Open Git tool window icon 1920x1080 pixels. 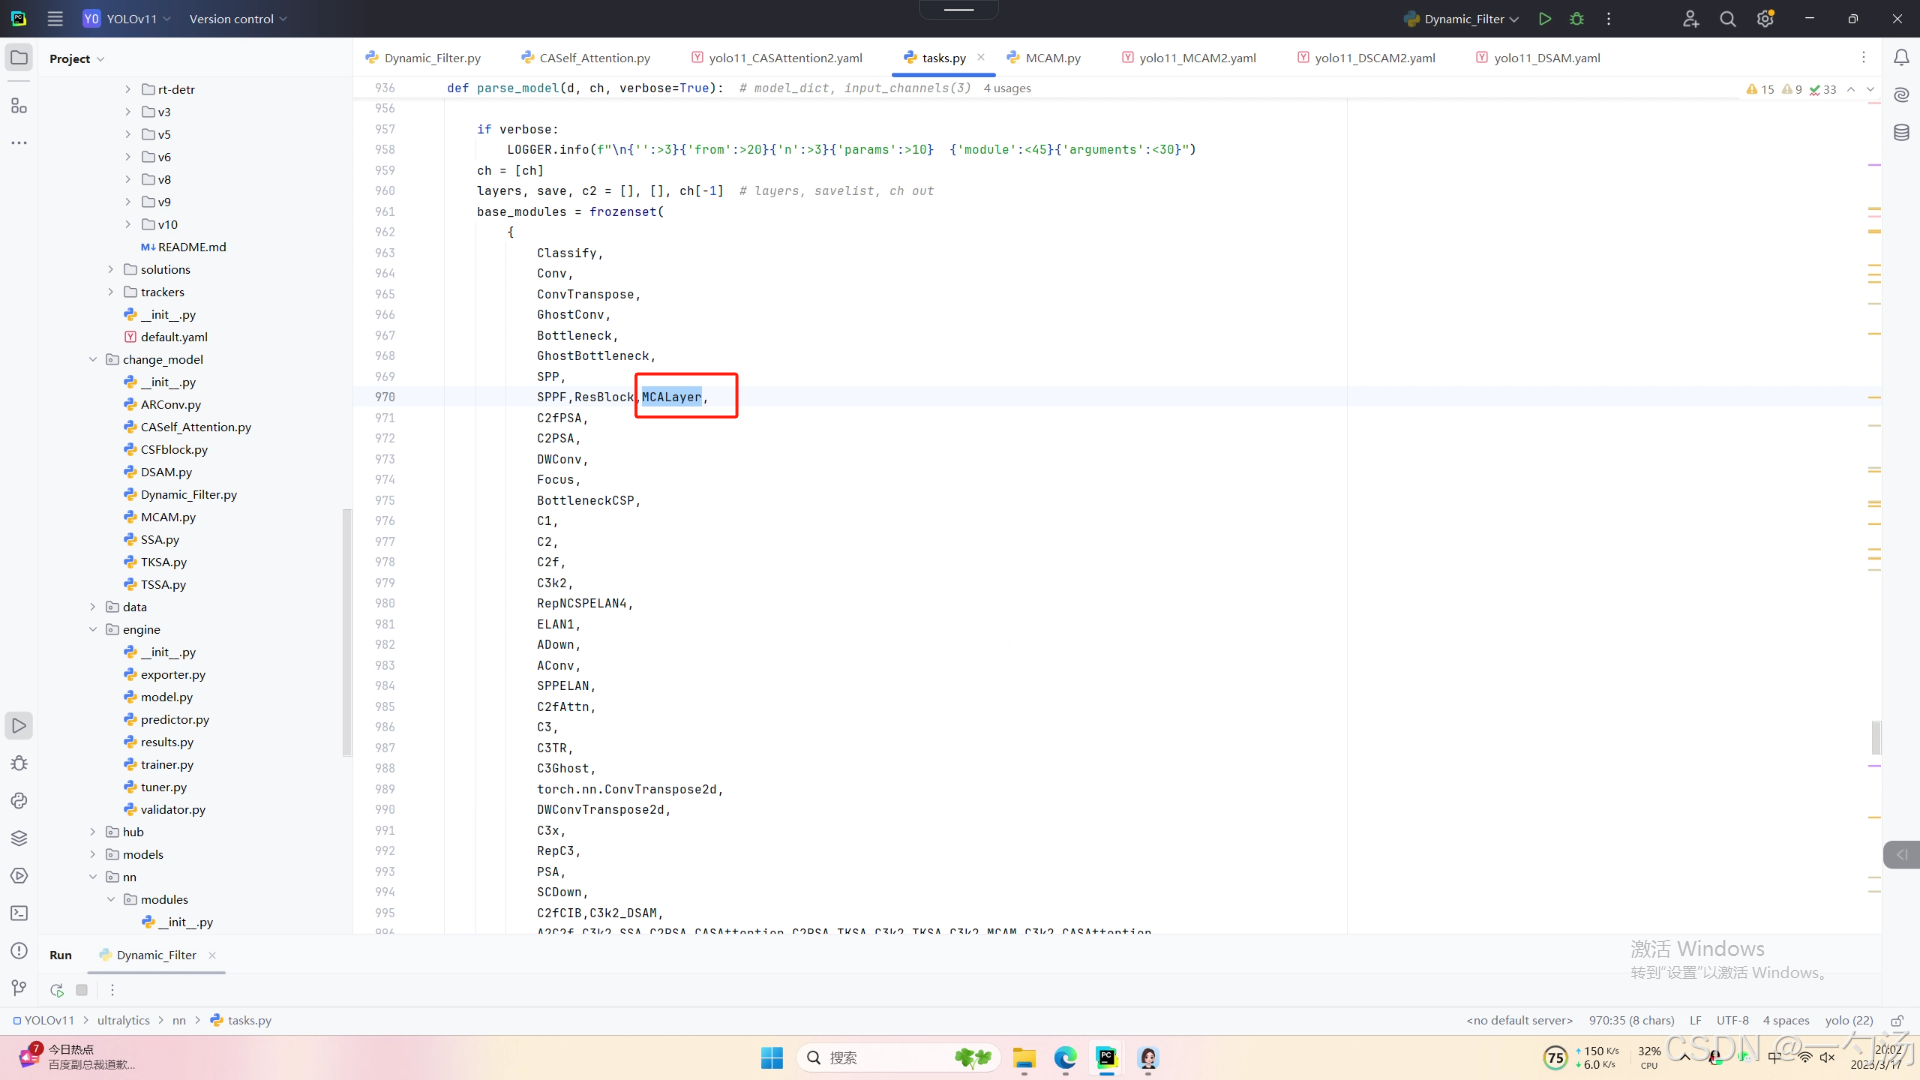(19, 988)
